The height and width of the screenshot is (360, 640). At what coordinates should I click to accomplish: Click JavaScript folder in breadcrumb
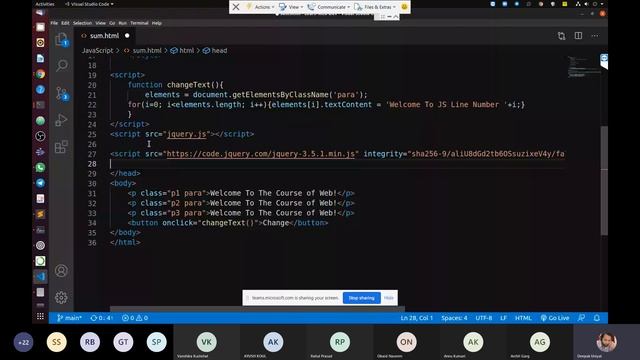pos(97,51)
